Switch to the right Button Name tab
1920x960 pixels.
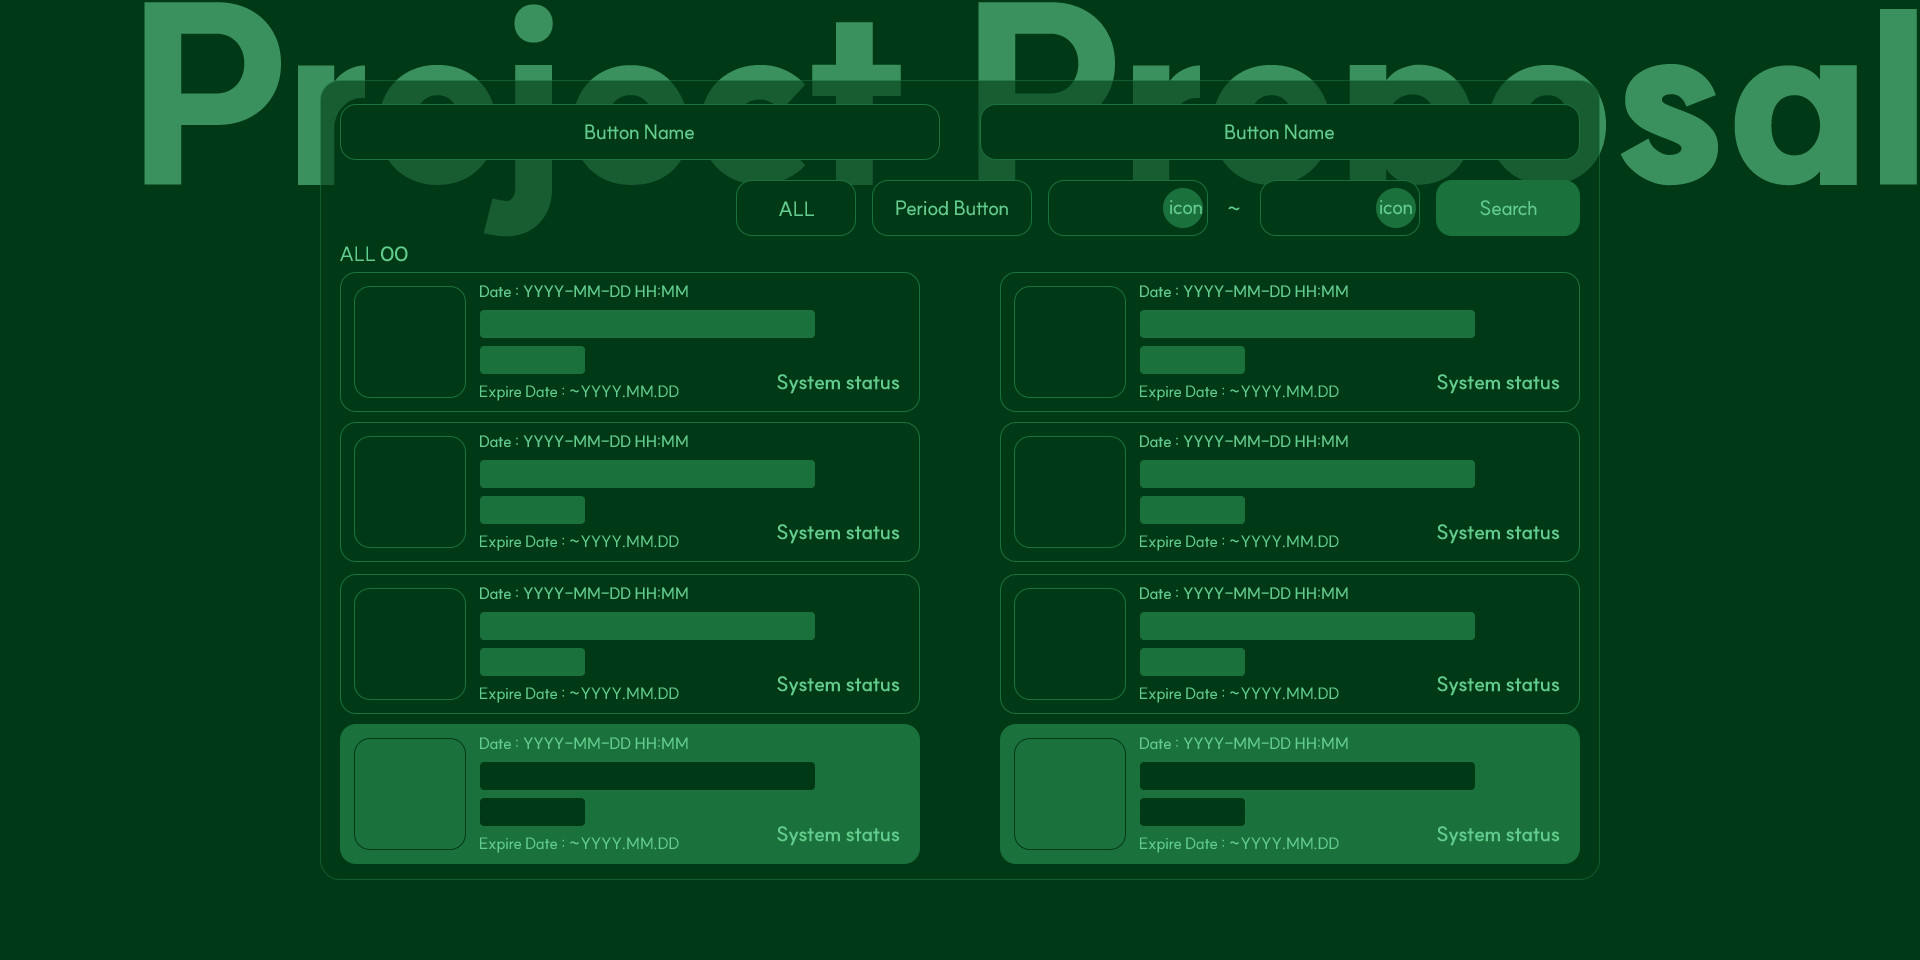pyautogui.click(x=1279, y=132)
